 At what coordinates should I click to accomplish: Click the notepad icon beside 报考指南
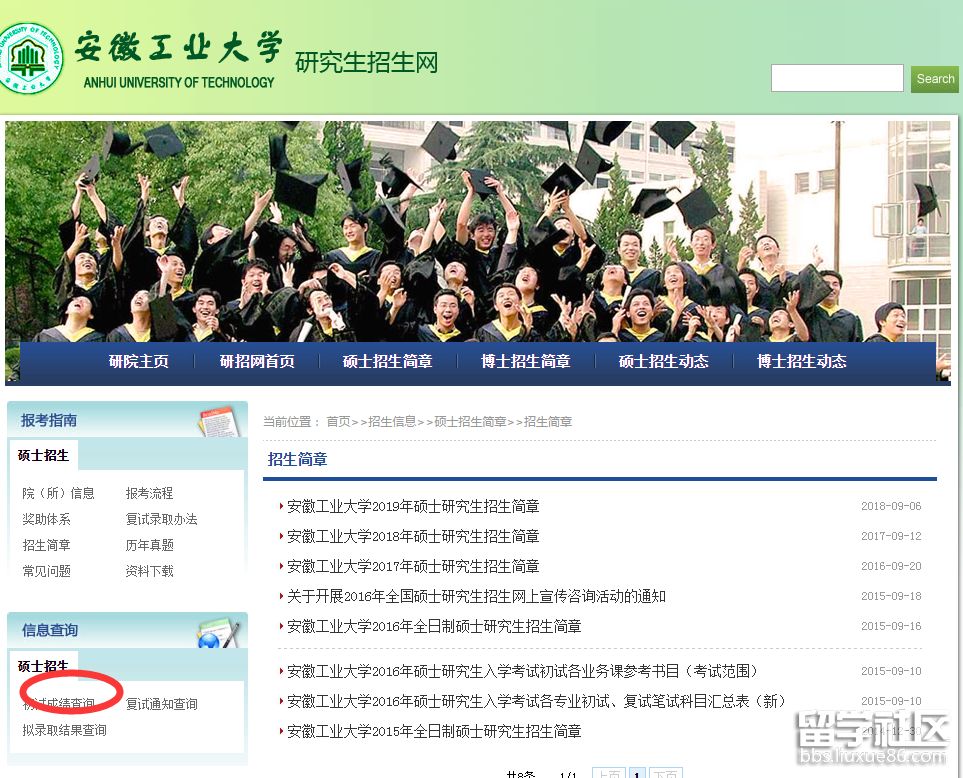click(217, 421)
